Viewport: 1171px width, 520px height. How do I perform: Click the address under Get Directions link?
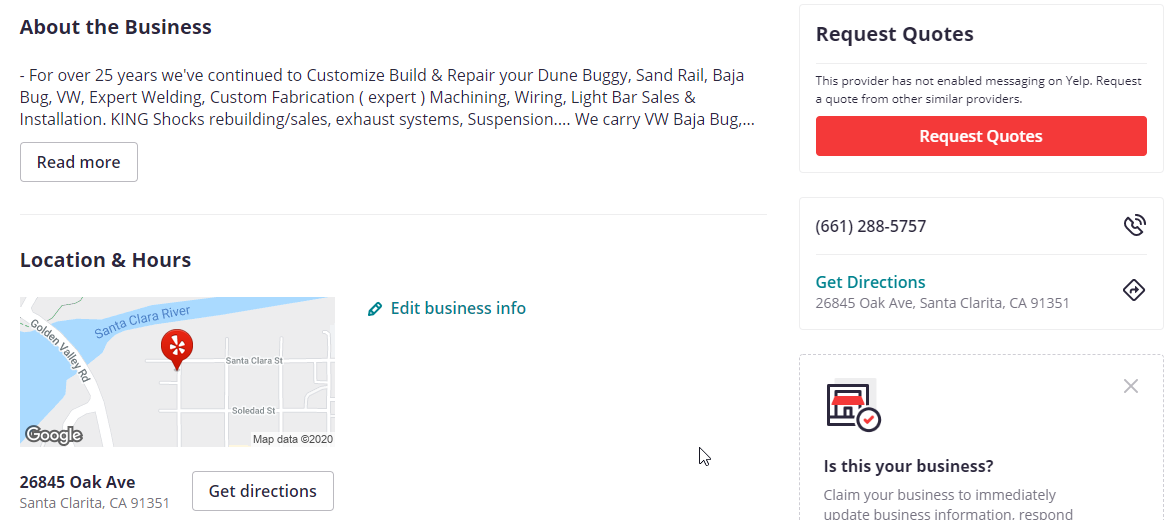[942, 303]
